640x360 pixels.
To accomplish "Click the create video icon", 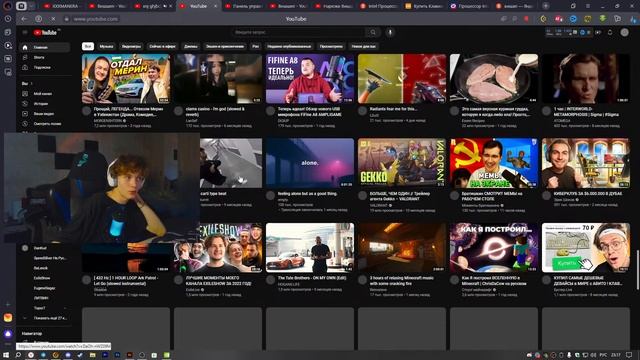I will pos(598,32).
